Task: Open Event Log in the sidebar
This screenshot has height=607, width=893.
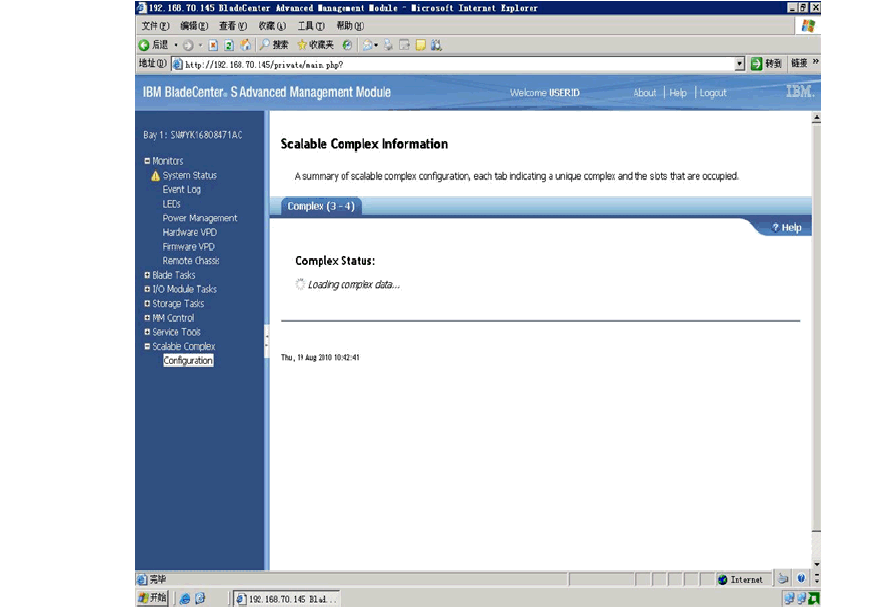Action: coord(182,190)
